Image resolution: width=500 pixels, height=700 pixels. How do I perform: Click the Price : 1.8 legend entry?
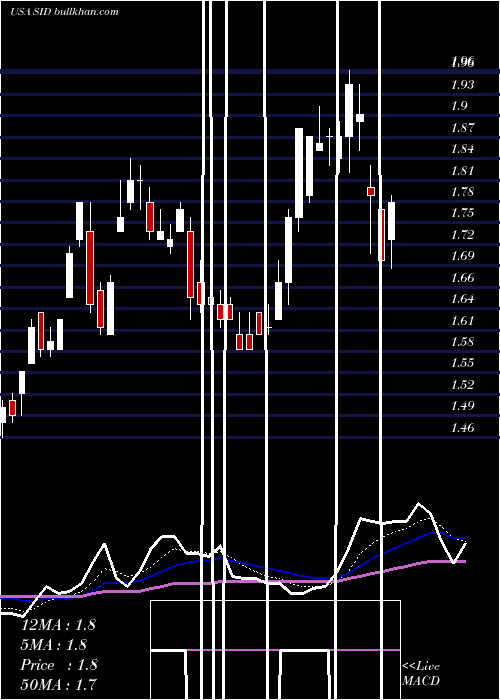pyautogui.click(x=59, y=665)
